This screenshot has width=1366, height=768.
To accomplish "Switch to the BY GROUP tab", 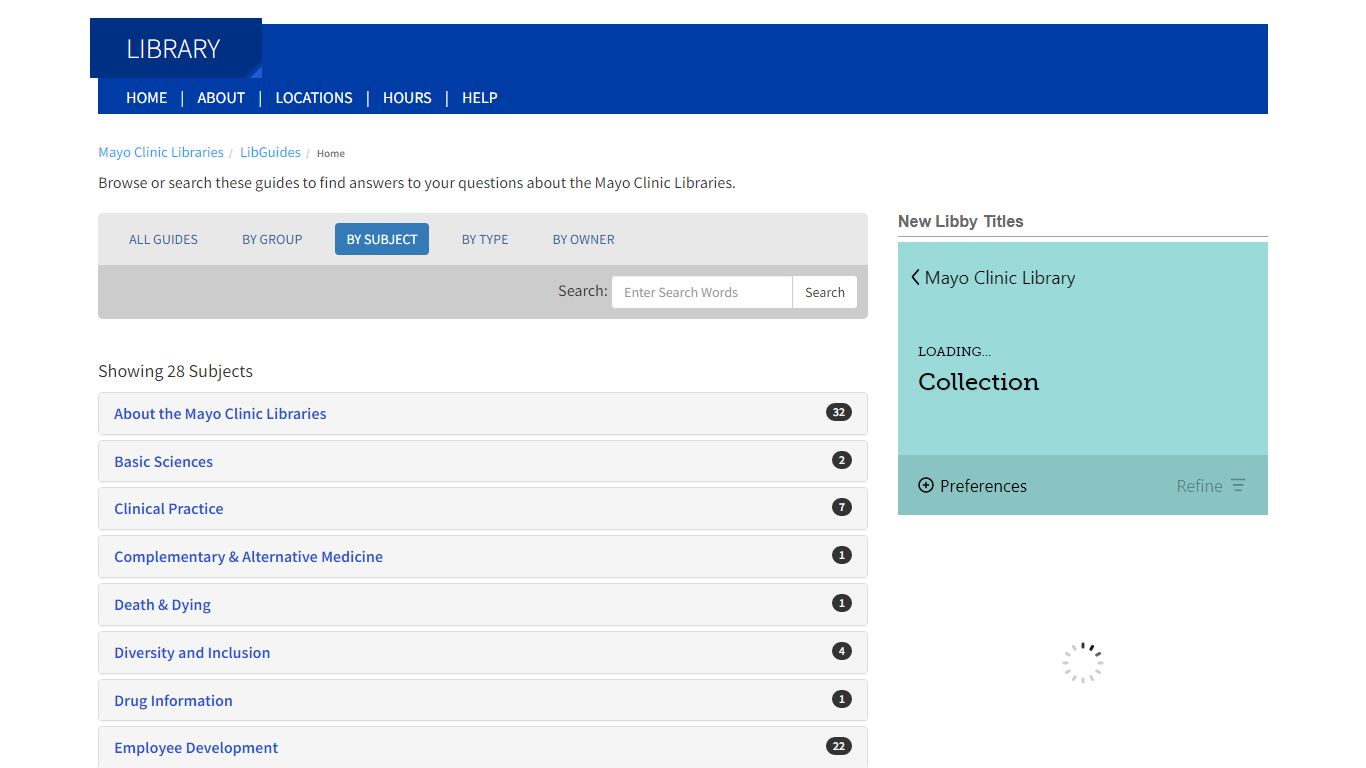I will pos(272,239).
